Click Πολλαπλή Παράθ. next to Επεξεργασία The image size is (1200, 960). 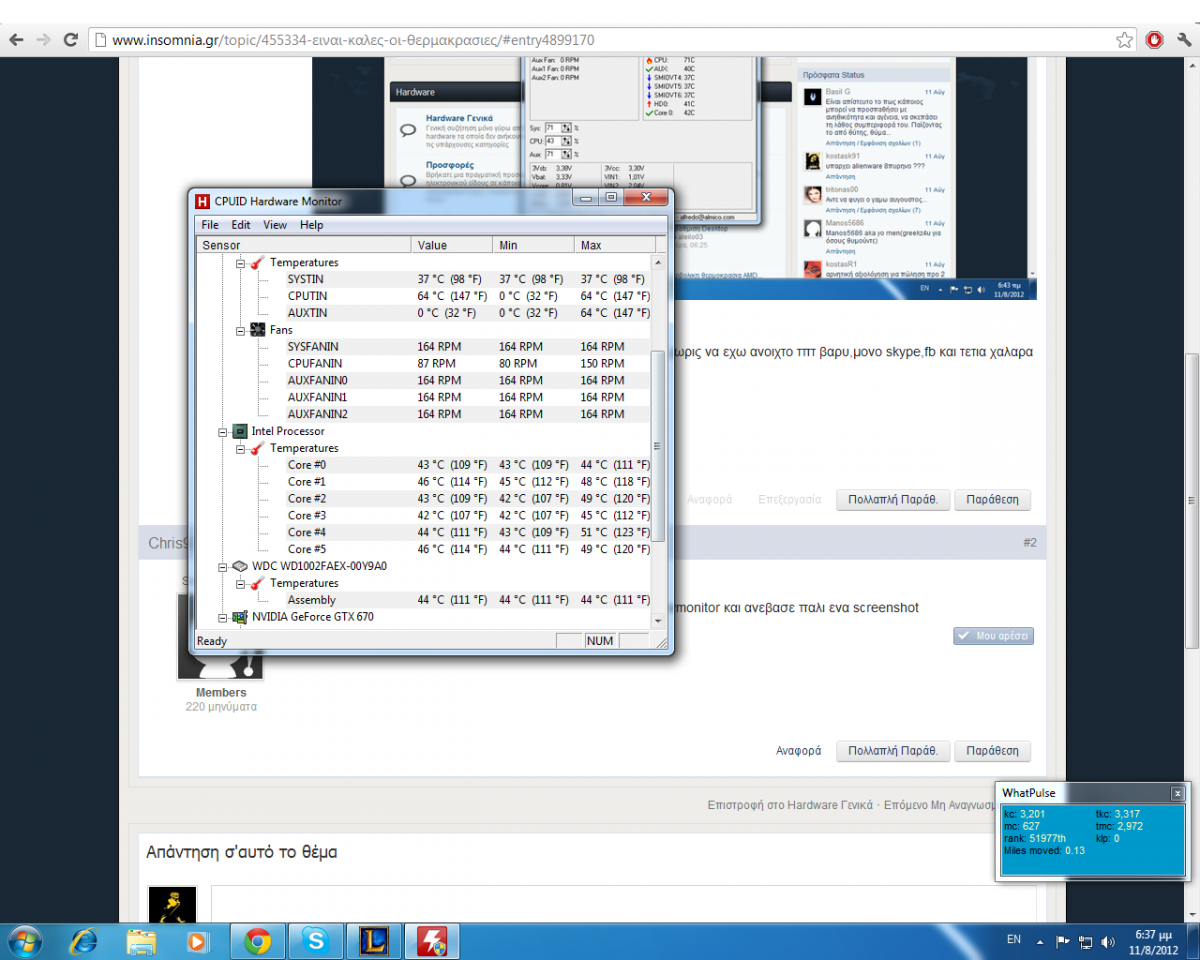[x=893, y=499]
